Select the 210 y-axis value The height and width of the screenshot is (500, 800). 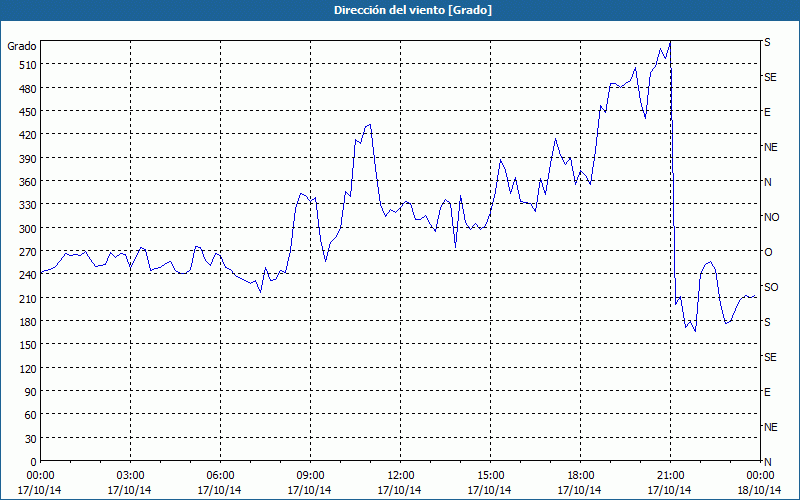[x=29, y=298]
